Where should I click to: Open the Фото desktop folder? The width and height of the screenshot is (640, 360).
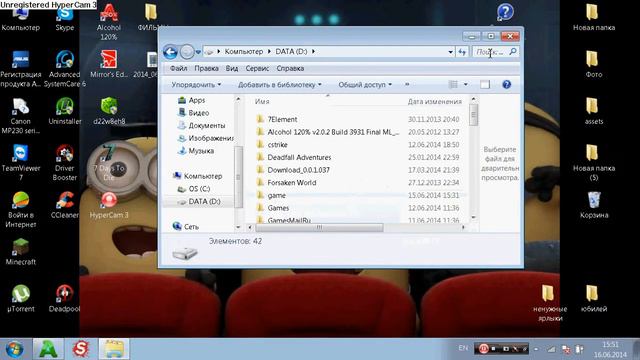[x=593, y=64]
